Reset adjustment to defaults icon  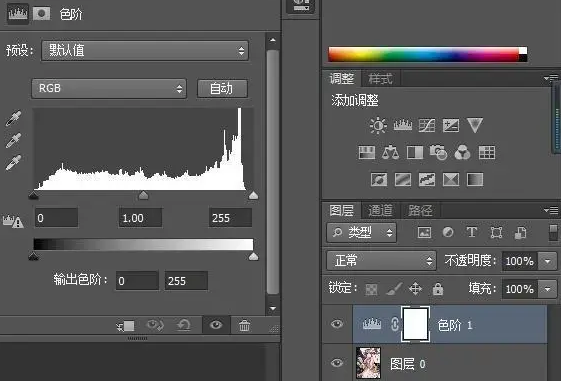[x=184, y=326]
